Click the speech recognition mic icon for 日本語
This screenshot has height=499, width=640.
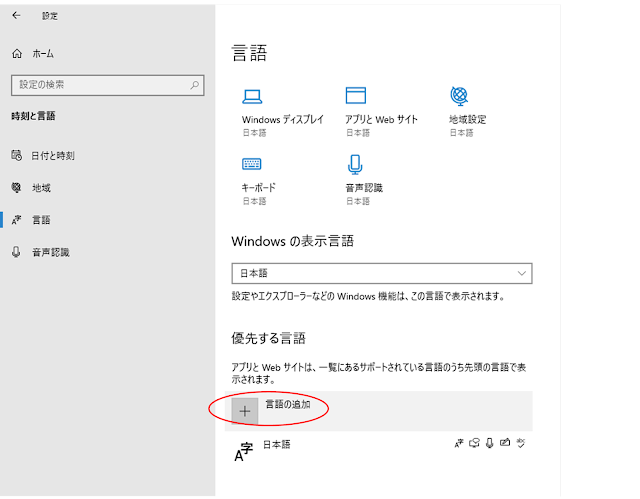(489, 443)
